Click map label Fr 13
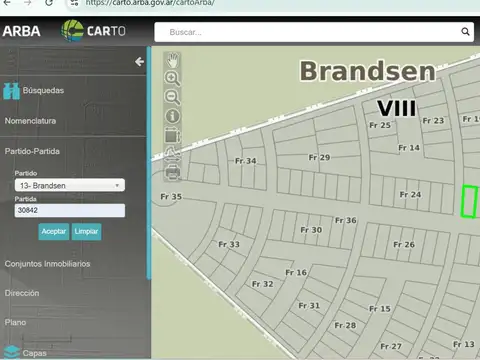 (x=464, y=344)
